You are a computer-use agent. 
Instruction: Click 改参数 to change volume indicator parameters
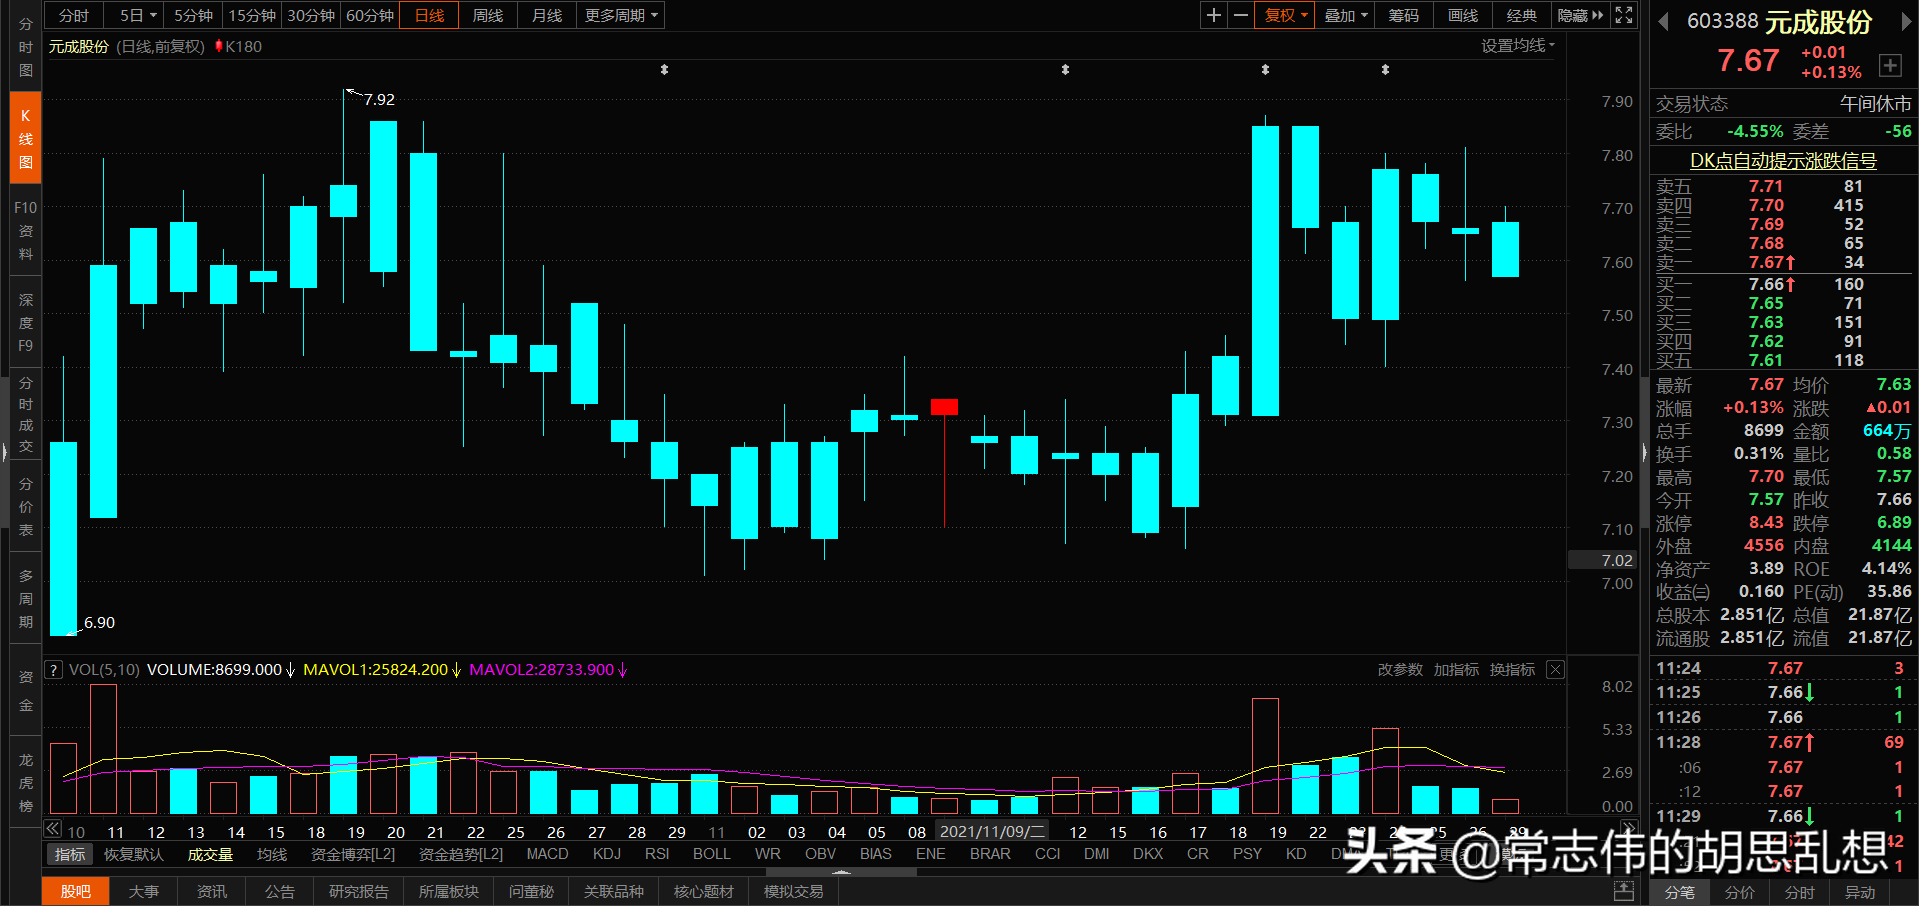coord(1399,669)
